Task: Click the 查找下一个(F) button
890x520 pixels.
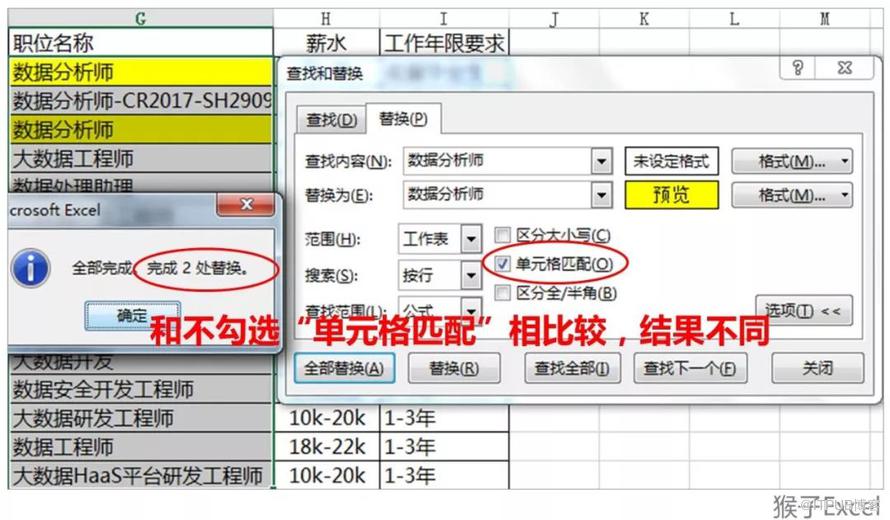Action: [690, 368]
